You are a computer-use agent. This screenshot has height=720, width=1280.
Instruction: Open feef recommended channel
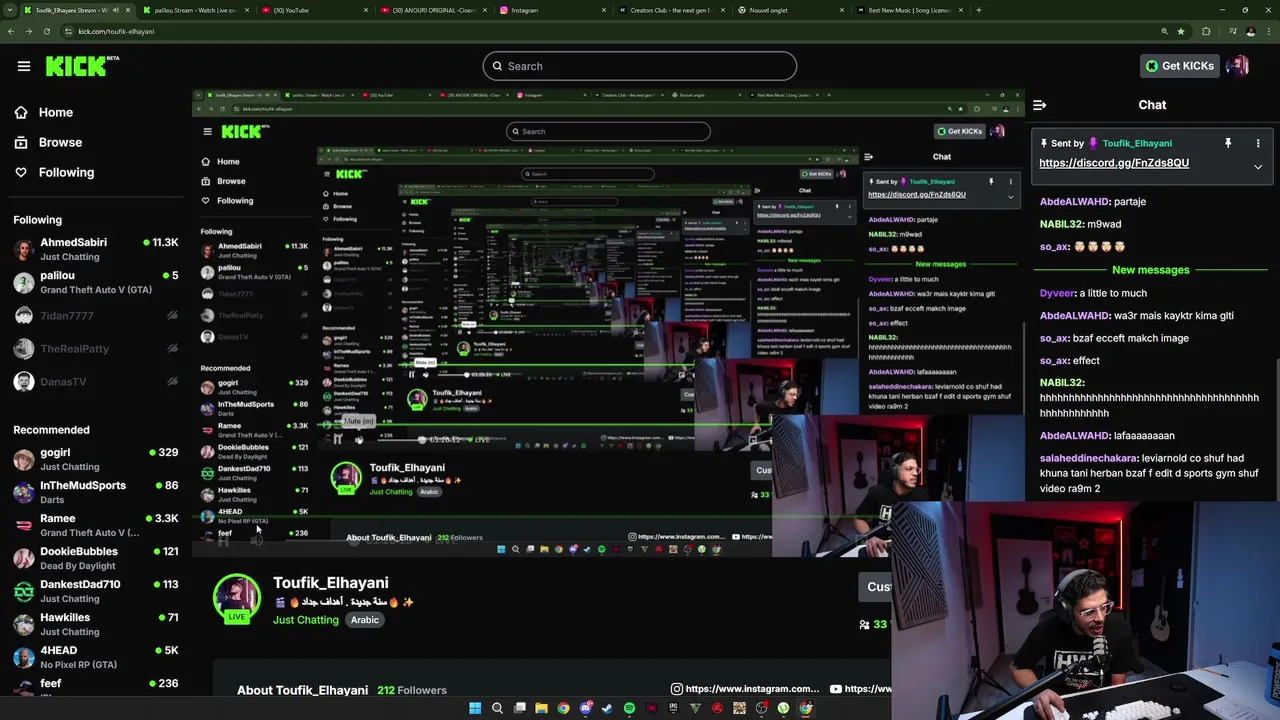coord(97,686)
